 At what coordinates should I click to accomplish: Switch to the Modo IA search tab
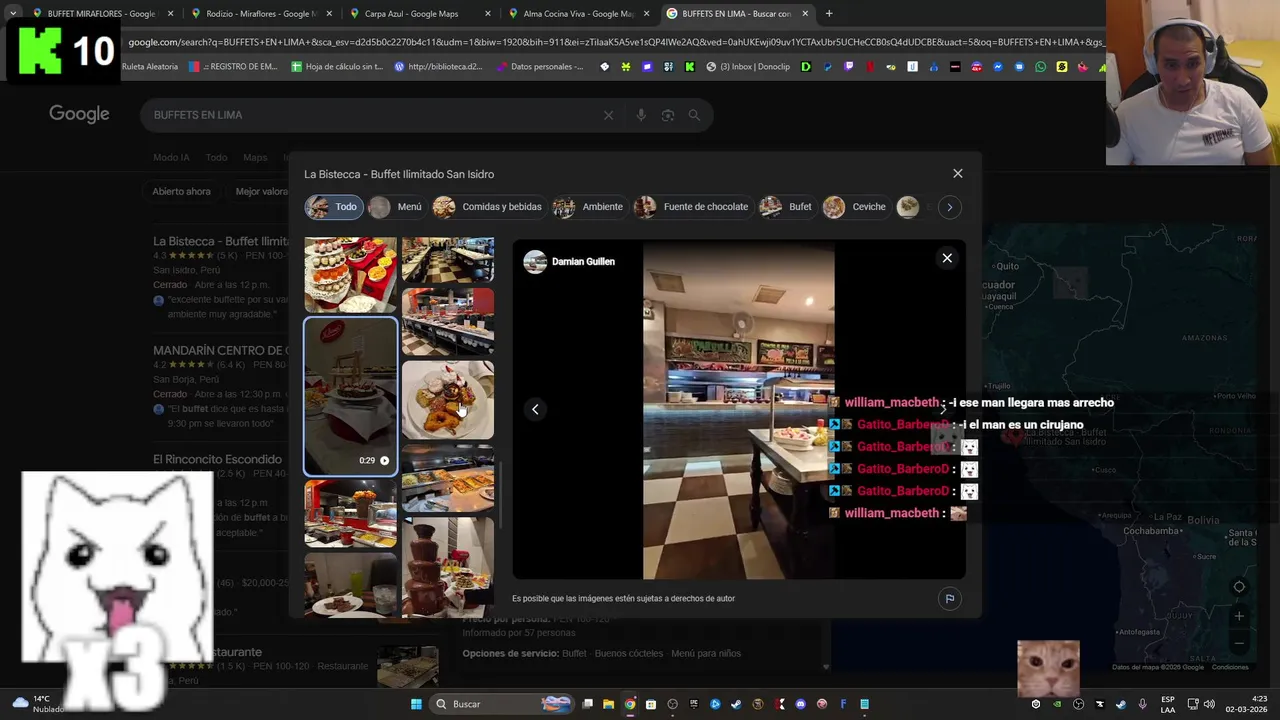171,157
